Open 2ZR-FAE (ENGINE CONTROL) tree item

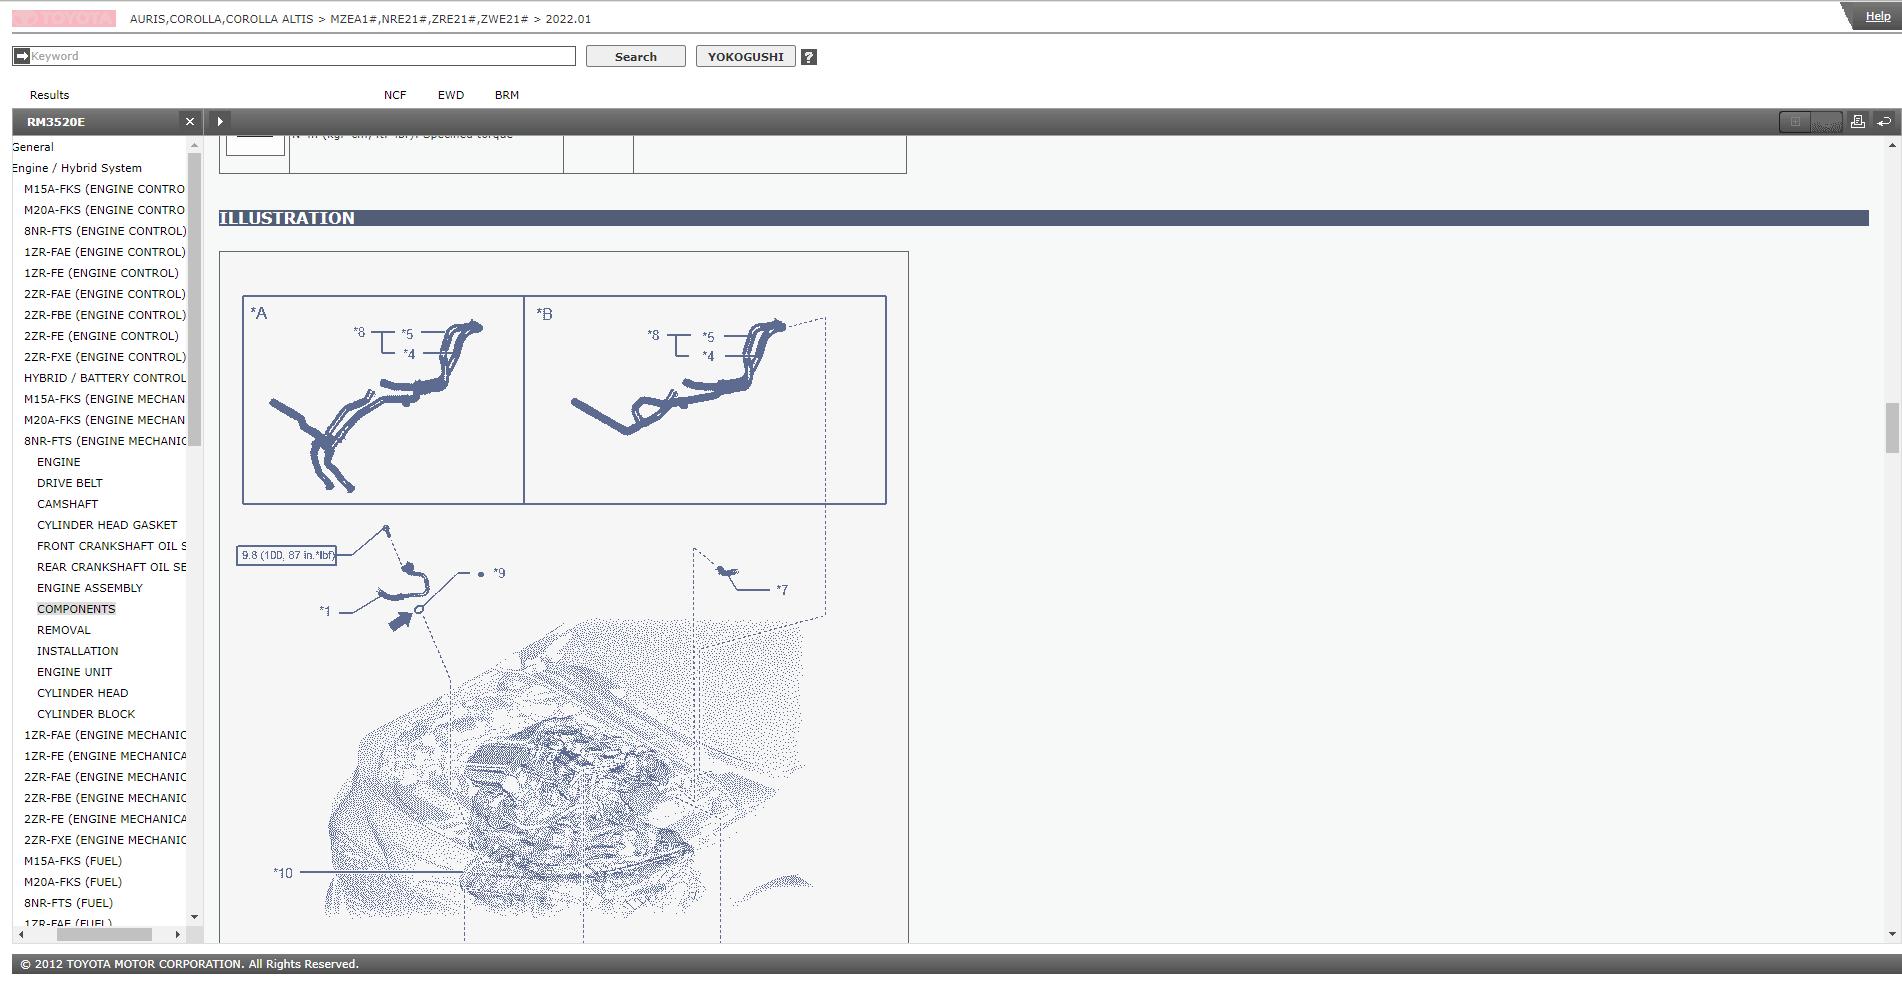click(x=105, y=294)
